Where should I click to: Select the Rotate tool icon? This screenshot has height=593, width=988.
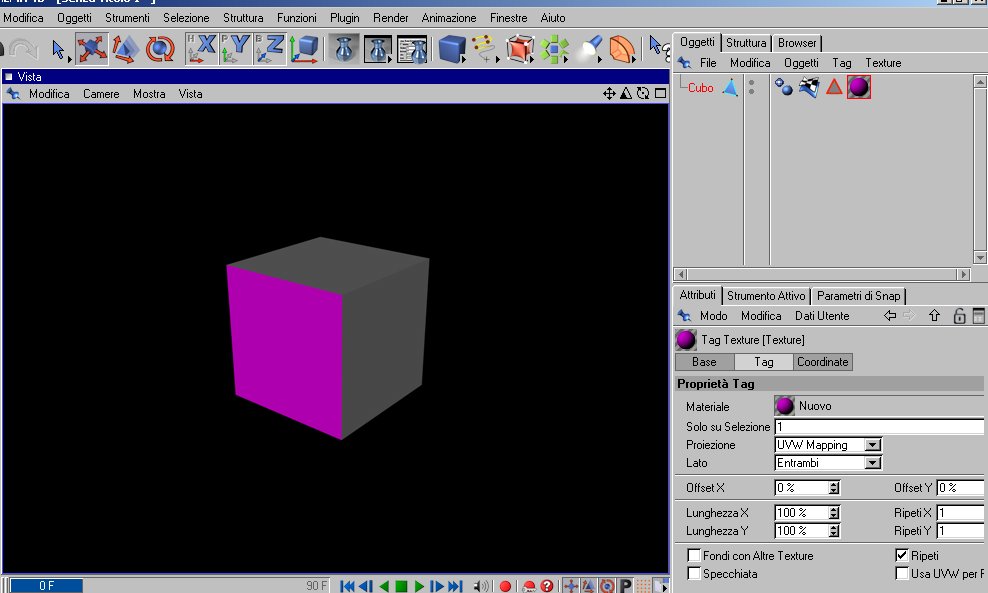point(160,49)
